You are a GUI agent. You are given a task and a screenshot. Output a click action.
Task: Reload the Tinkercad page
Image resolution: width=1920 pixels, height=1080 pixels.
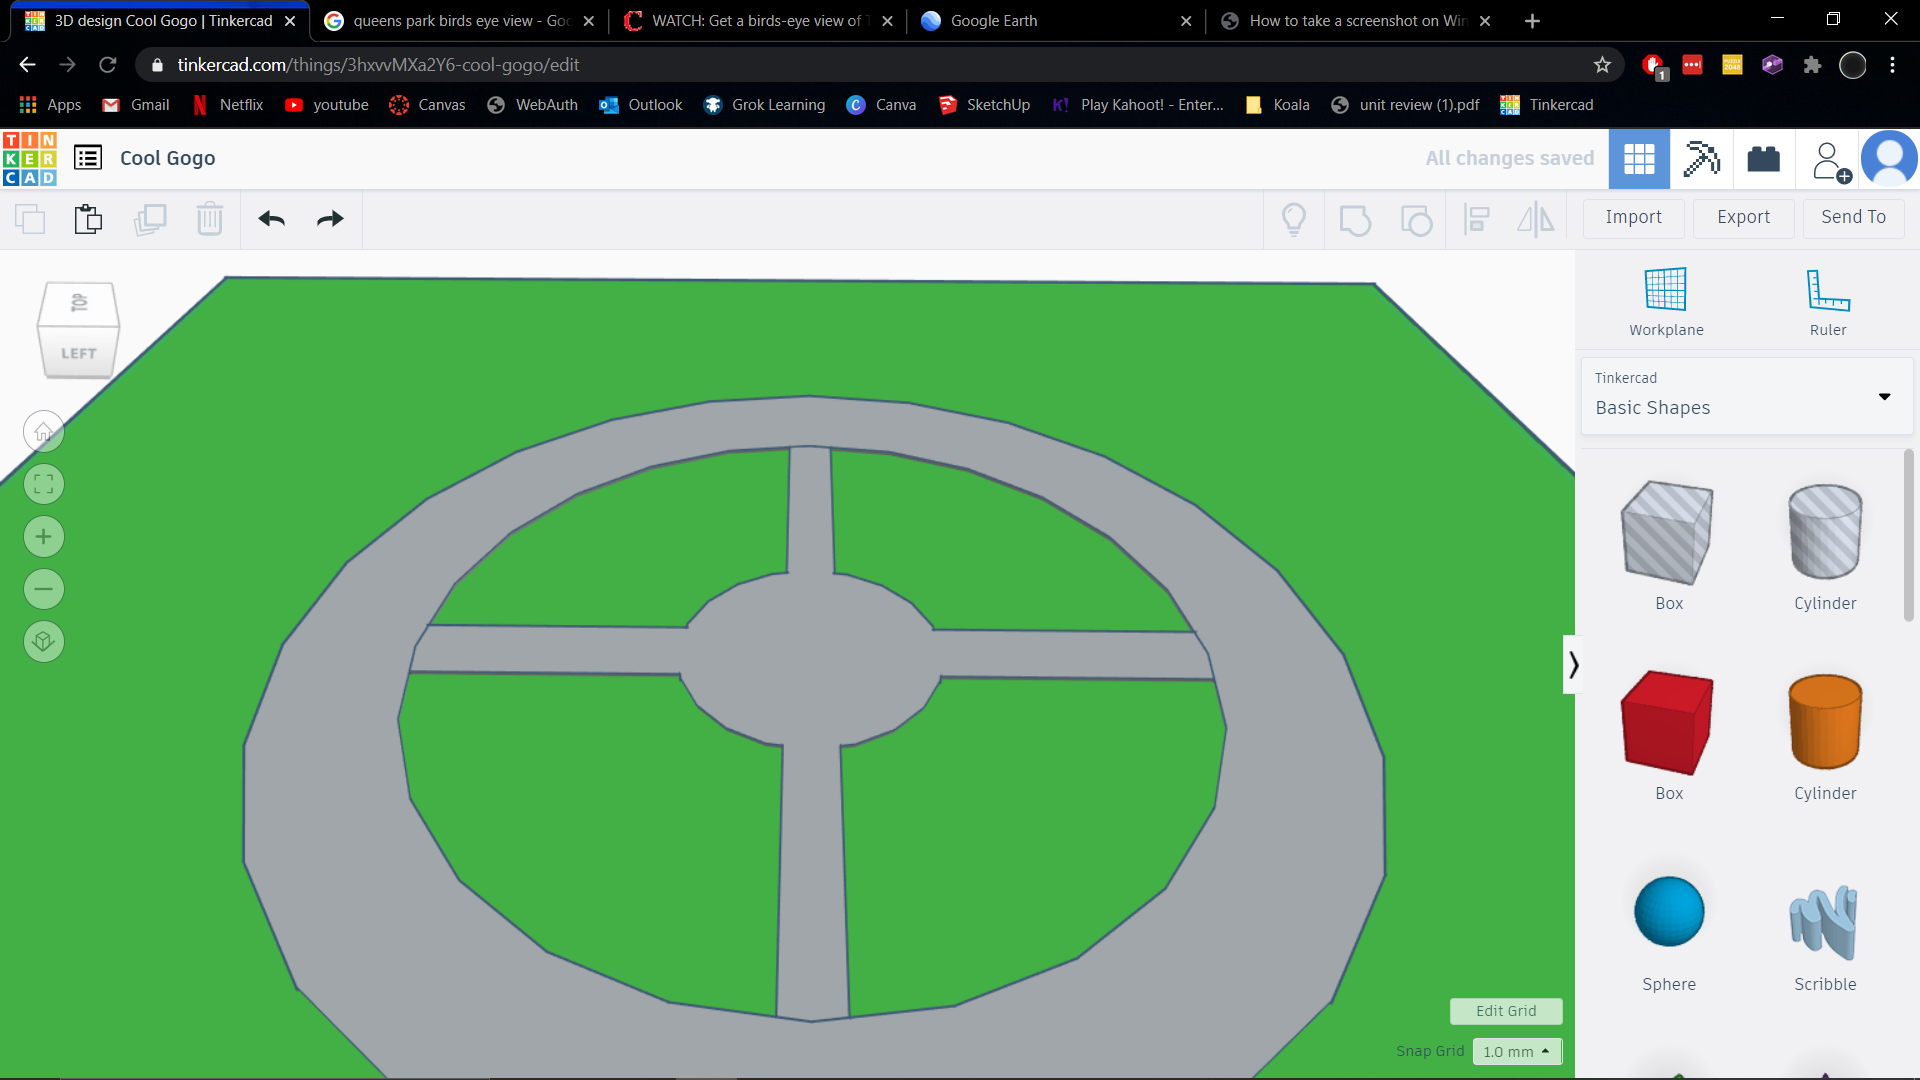[x=107, y=65]
